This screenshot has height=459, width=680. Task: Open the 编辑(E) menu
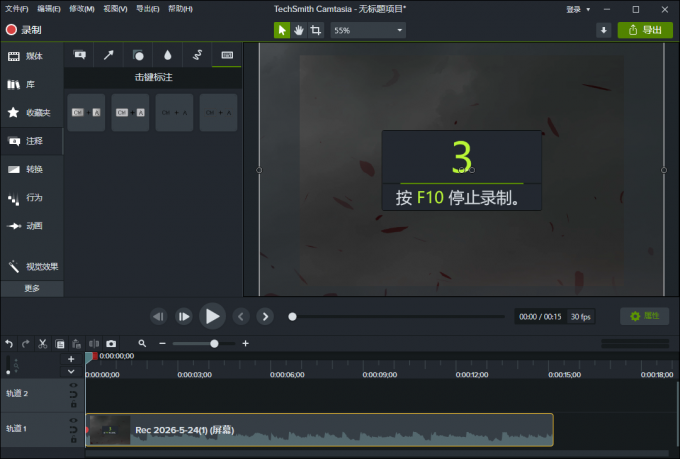(49, 9)
